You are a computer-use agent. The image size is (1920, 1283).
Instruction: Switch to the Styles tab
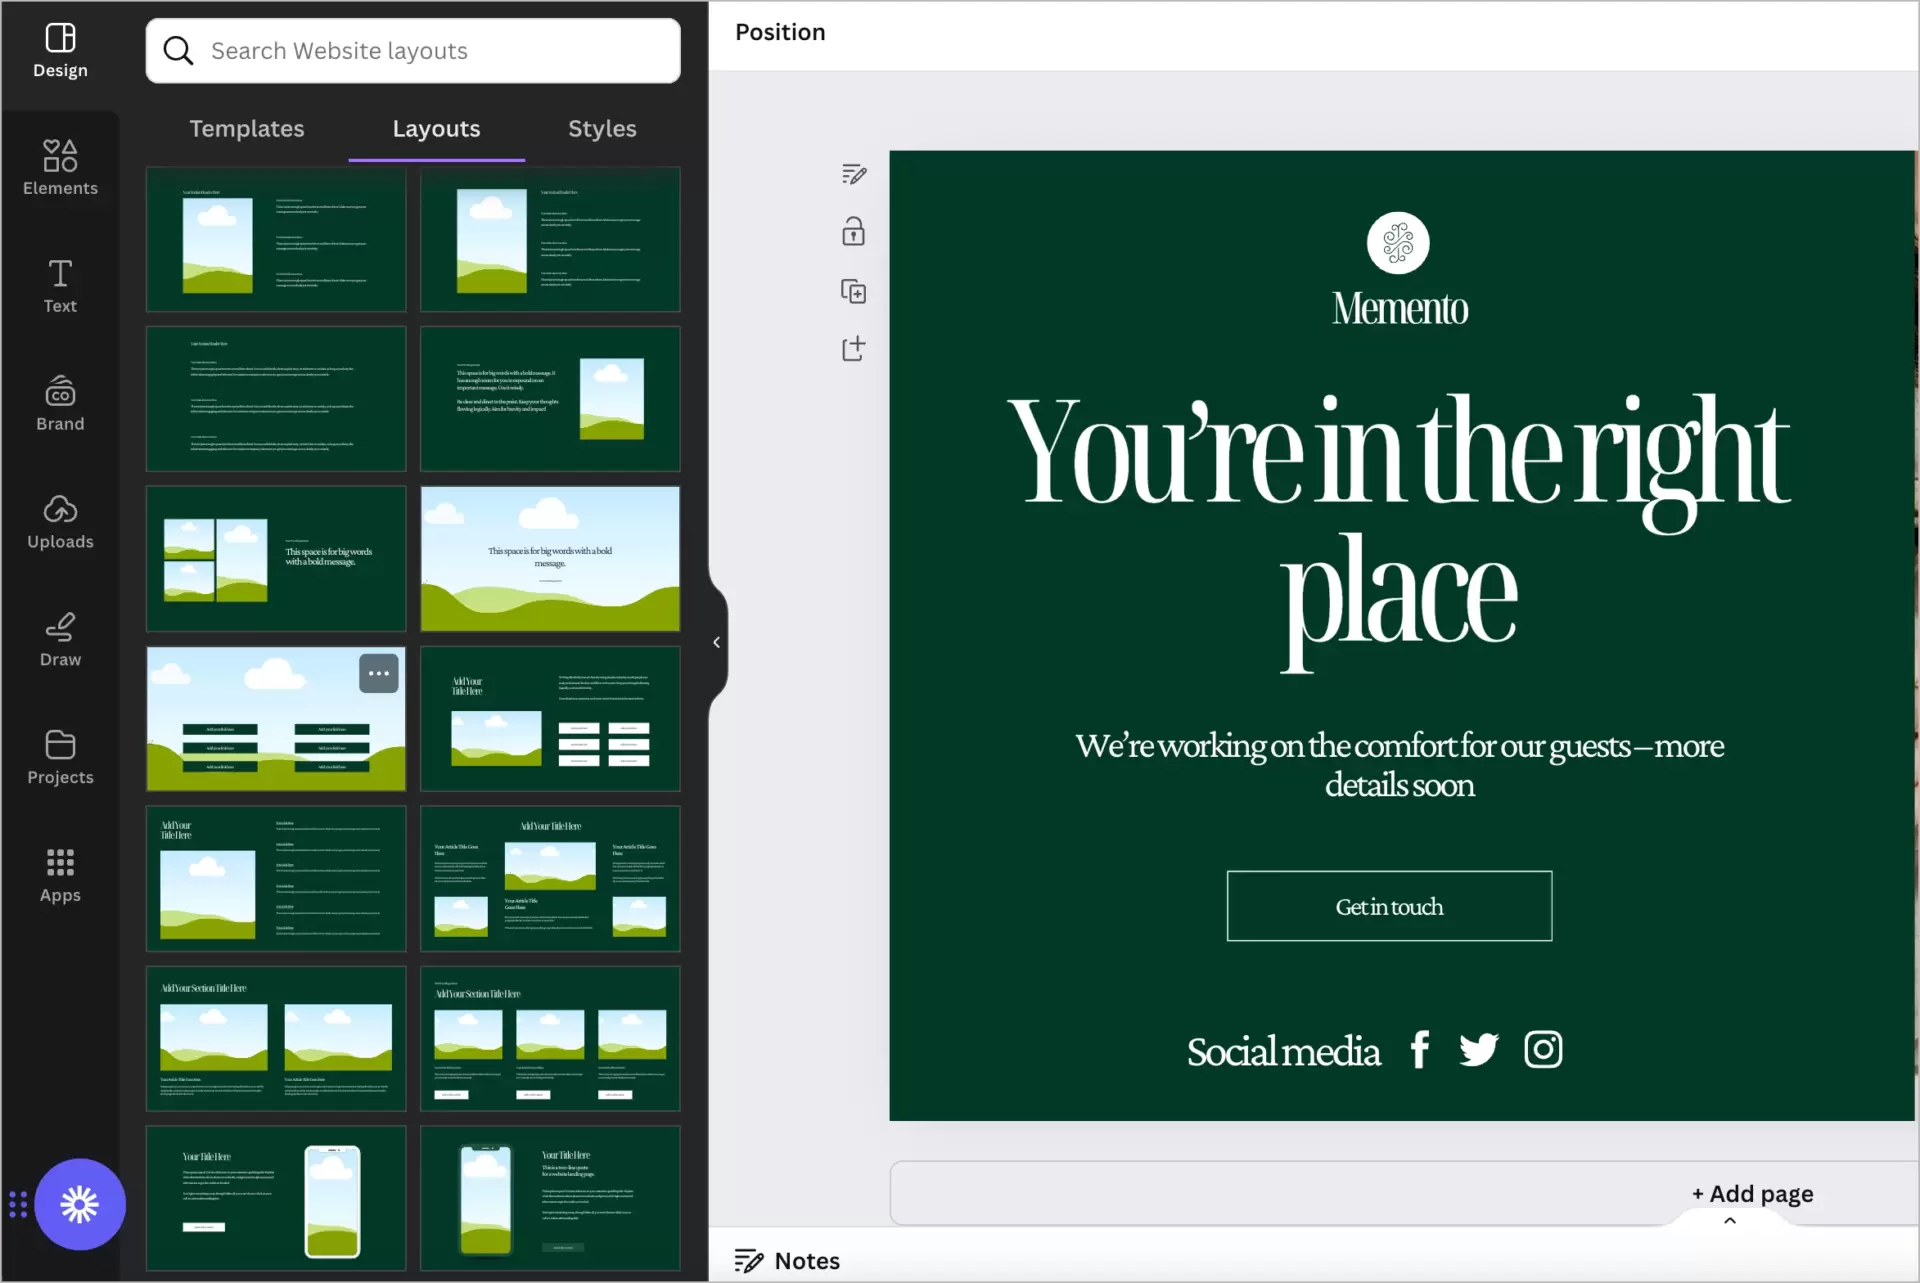click(x=603, y=127)
